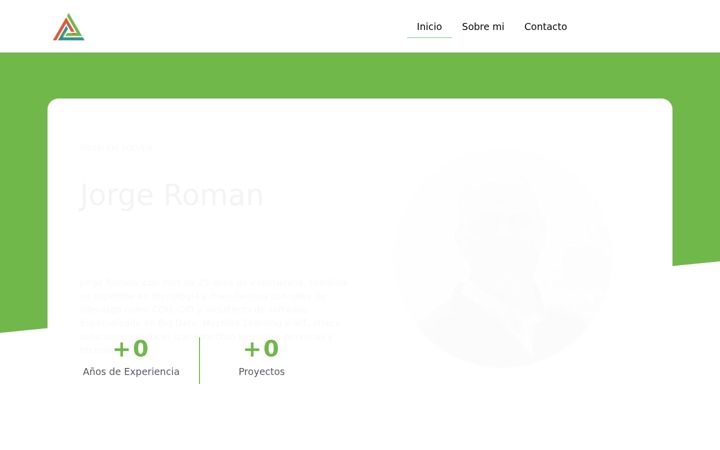The height and width of the screenshot is (450, 720).
Task: Open the Inicio navigation link
Action: (429, 27)
